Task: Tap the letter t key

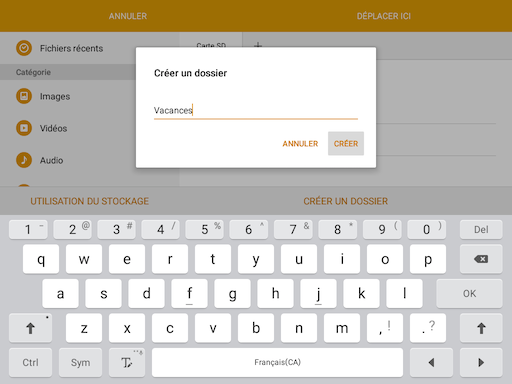Action: point(213,259)
